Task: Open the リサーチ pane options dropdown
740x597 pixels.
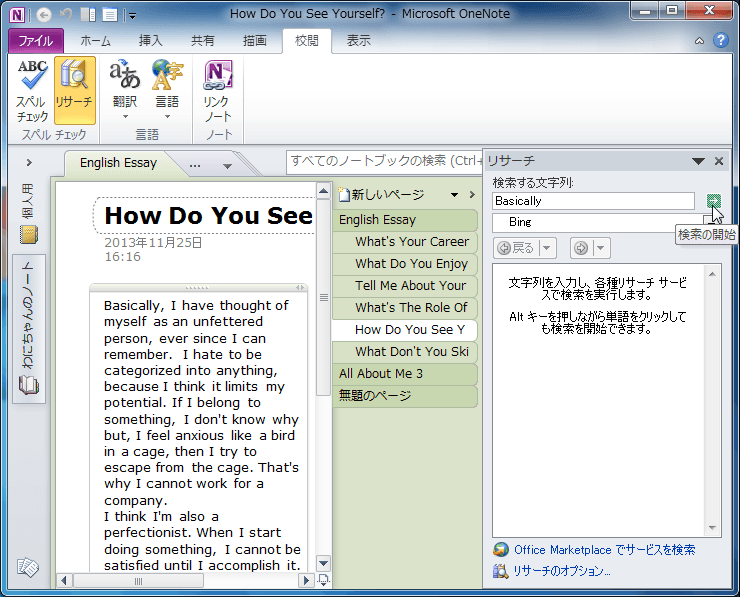Action: coord(698,161)
